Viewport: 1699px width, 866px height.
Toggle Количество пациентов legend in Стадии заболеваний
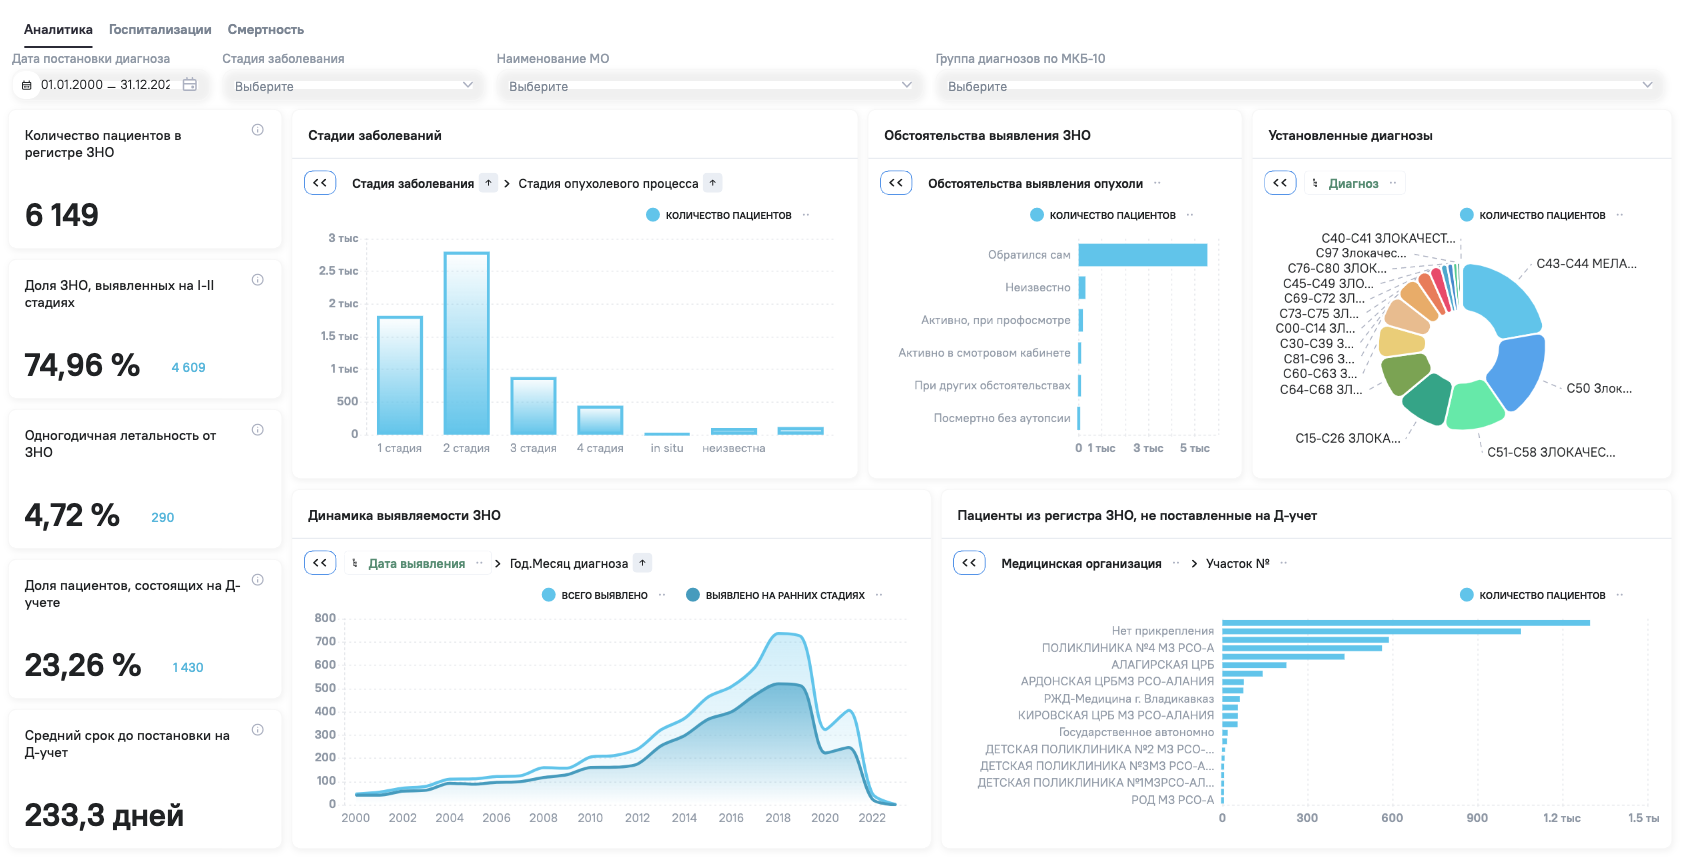(719, 215)
